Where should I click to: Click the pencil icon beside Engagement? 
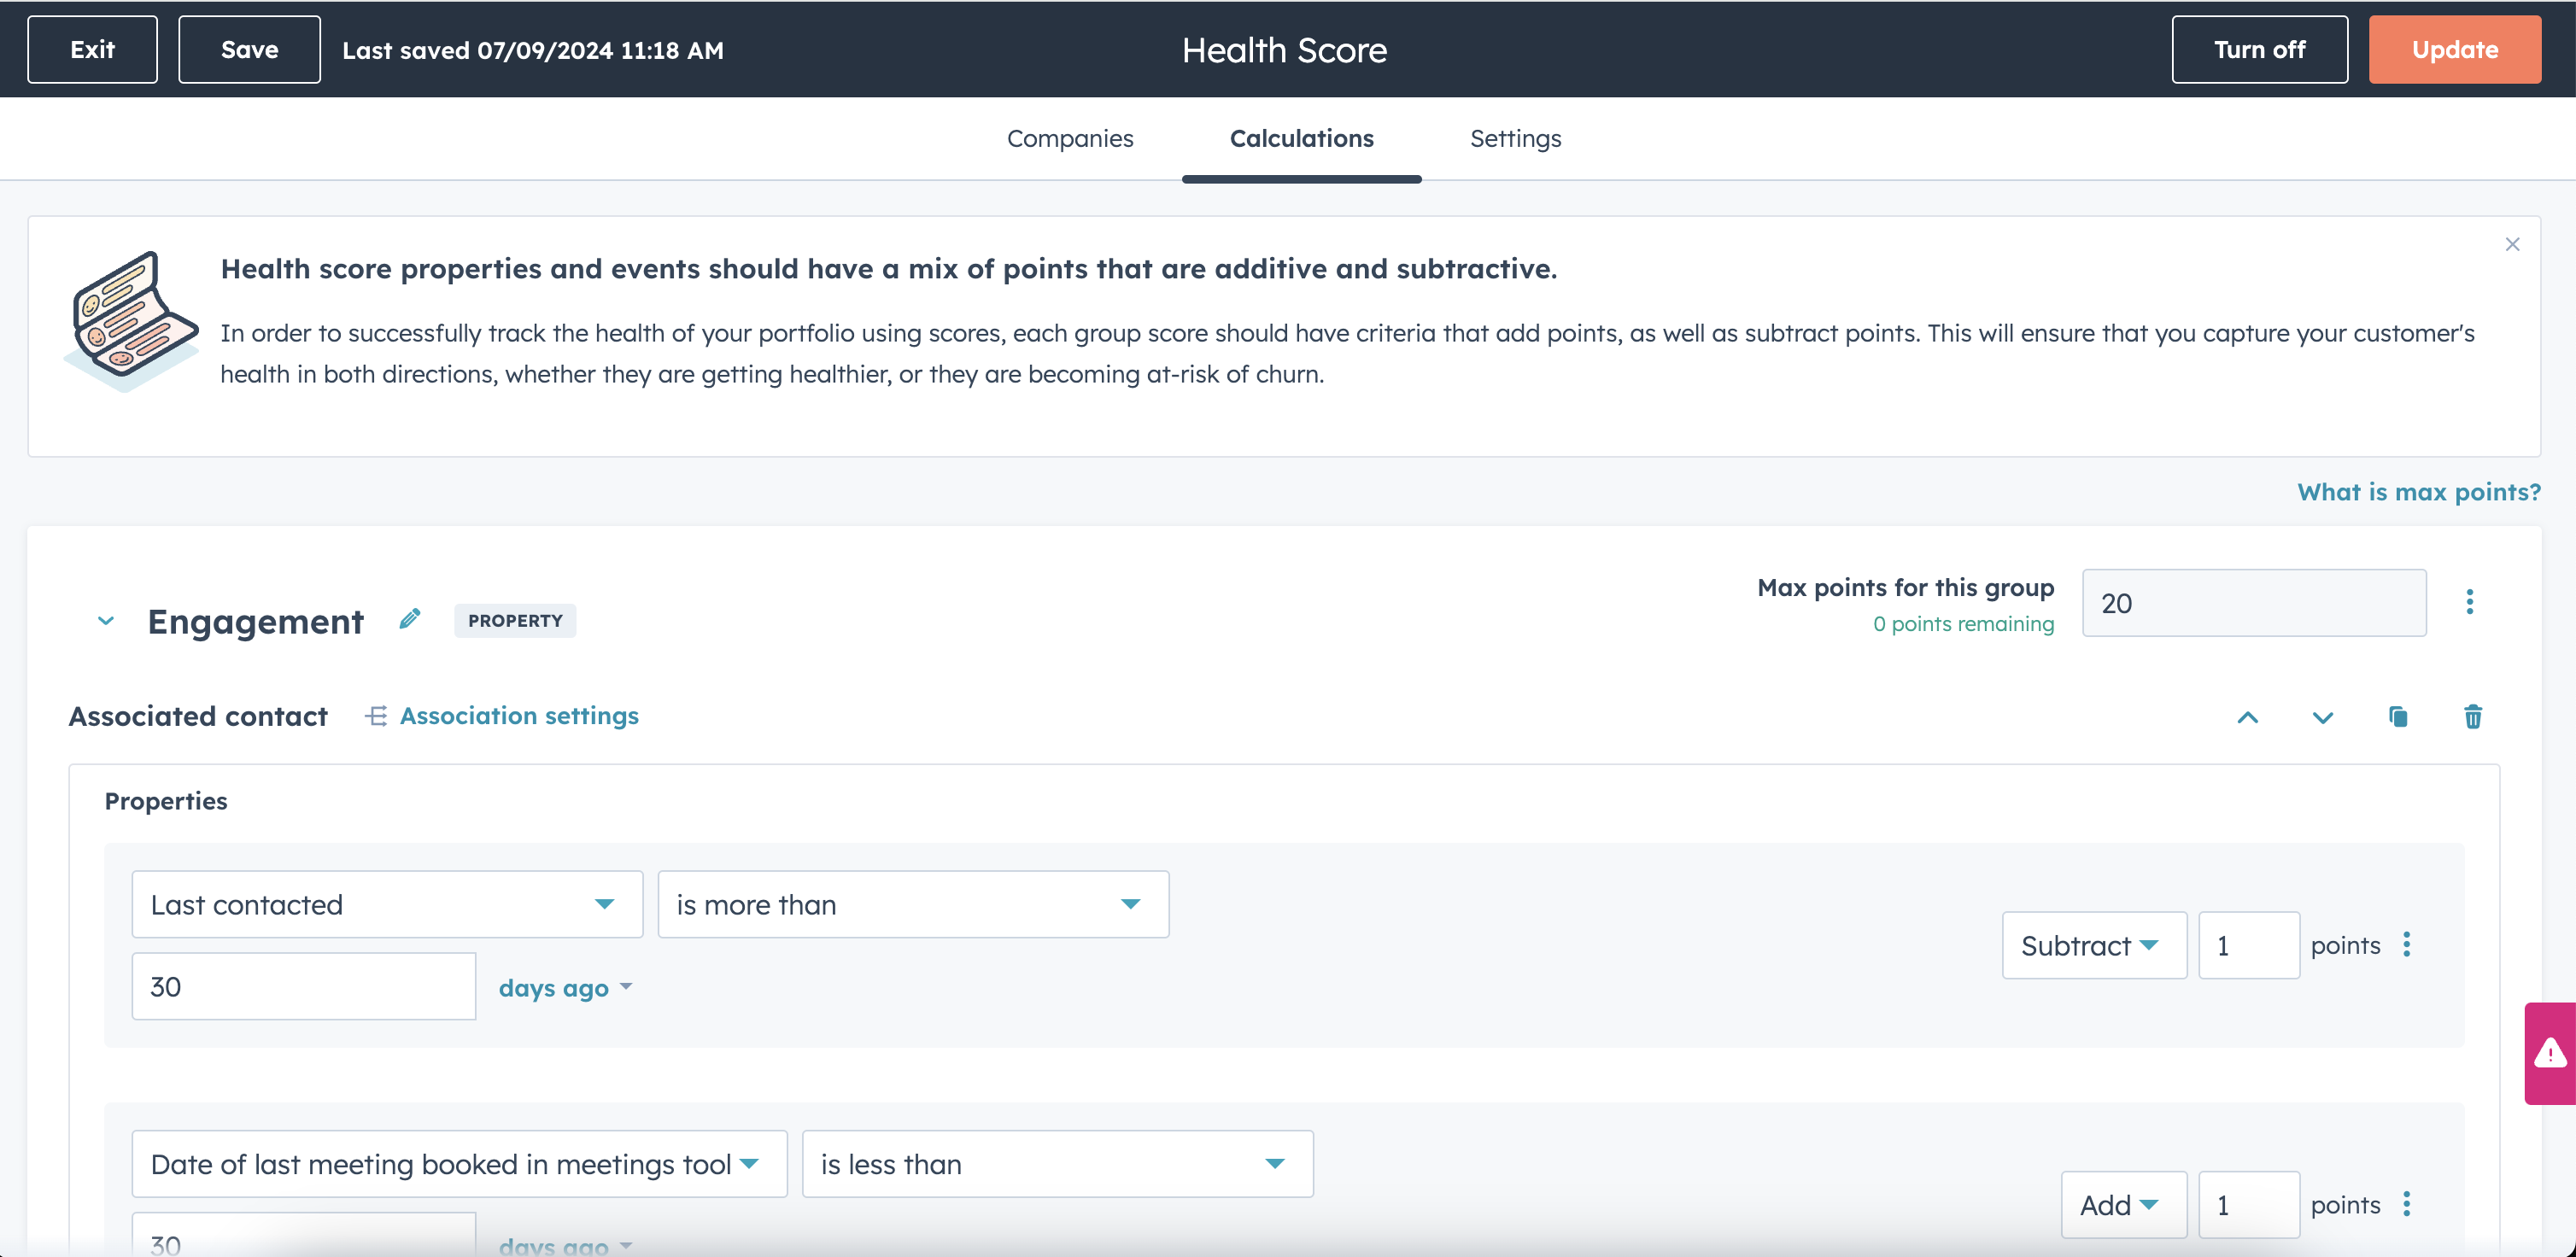point(409,620)
